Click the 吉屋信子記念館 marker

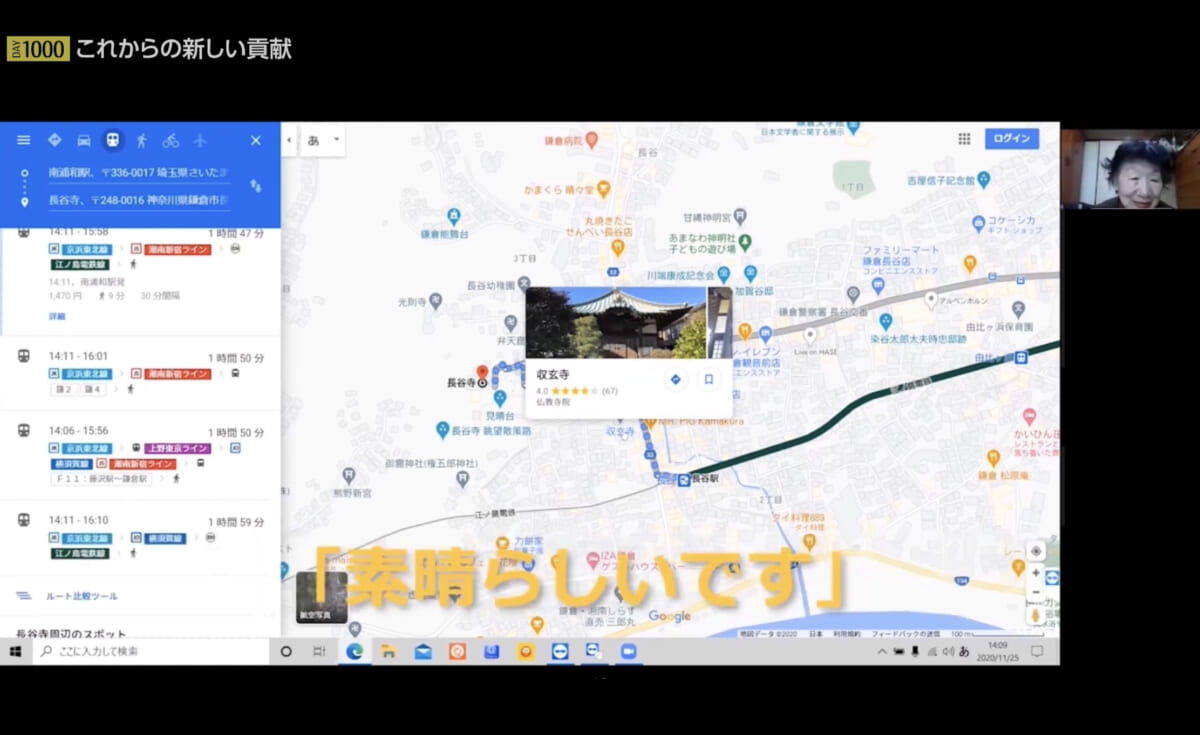click(x=983, y=180)
